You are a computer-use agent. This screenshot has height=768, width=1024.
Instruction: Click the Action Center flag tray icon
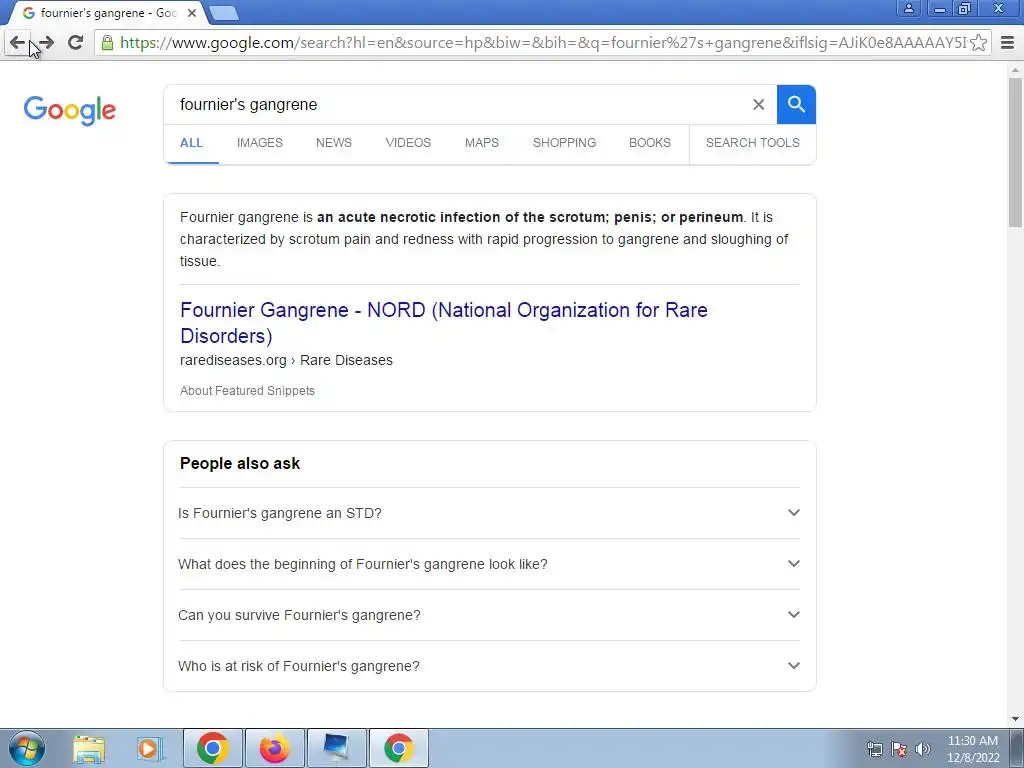tap(899, 749)
